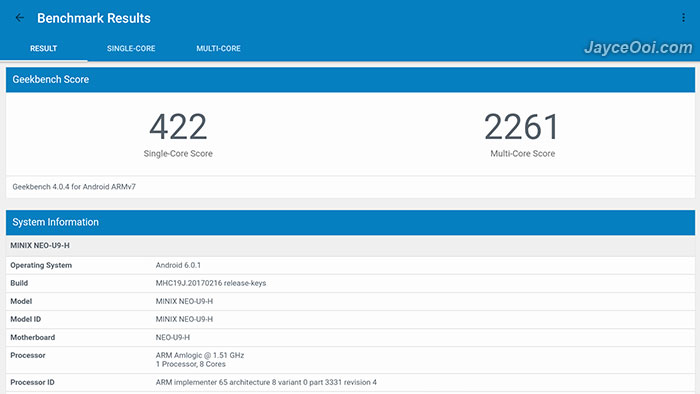The height and width of the screenshot is (394, 700).
Task: Click the NEO-U9-H motherboard value
Action: coord(173,337)
